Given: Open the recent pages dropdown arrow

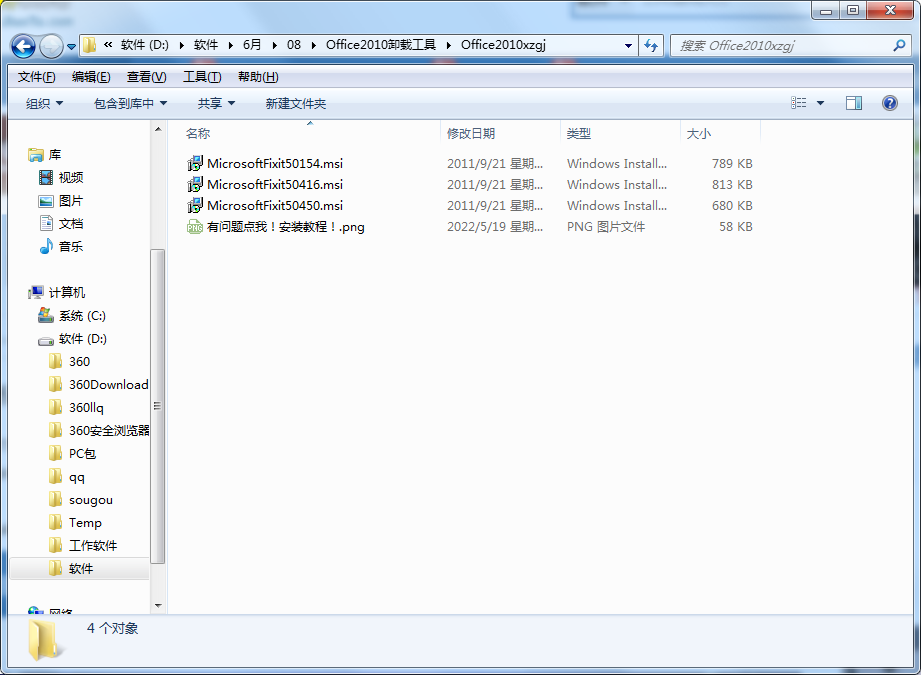Looking at the screenshot, I should [71, 46].
